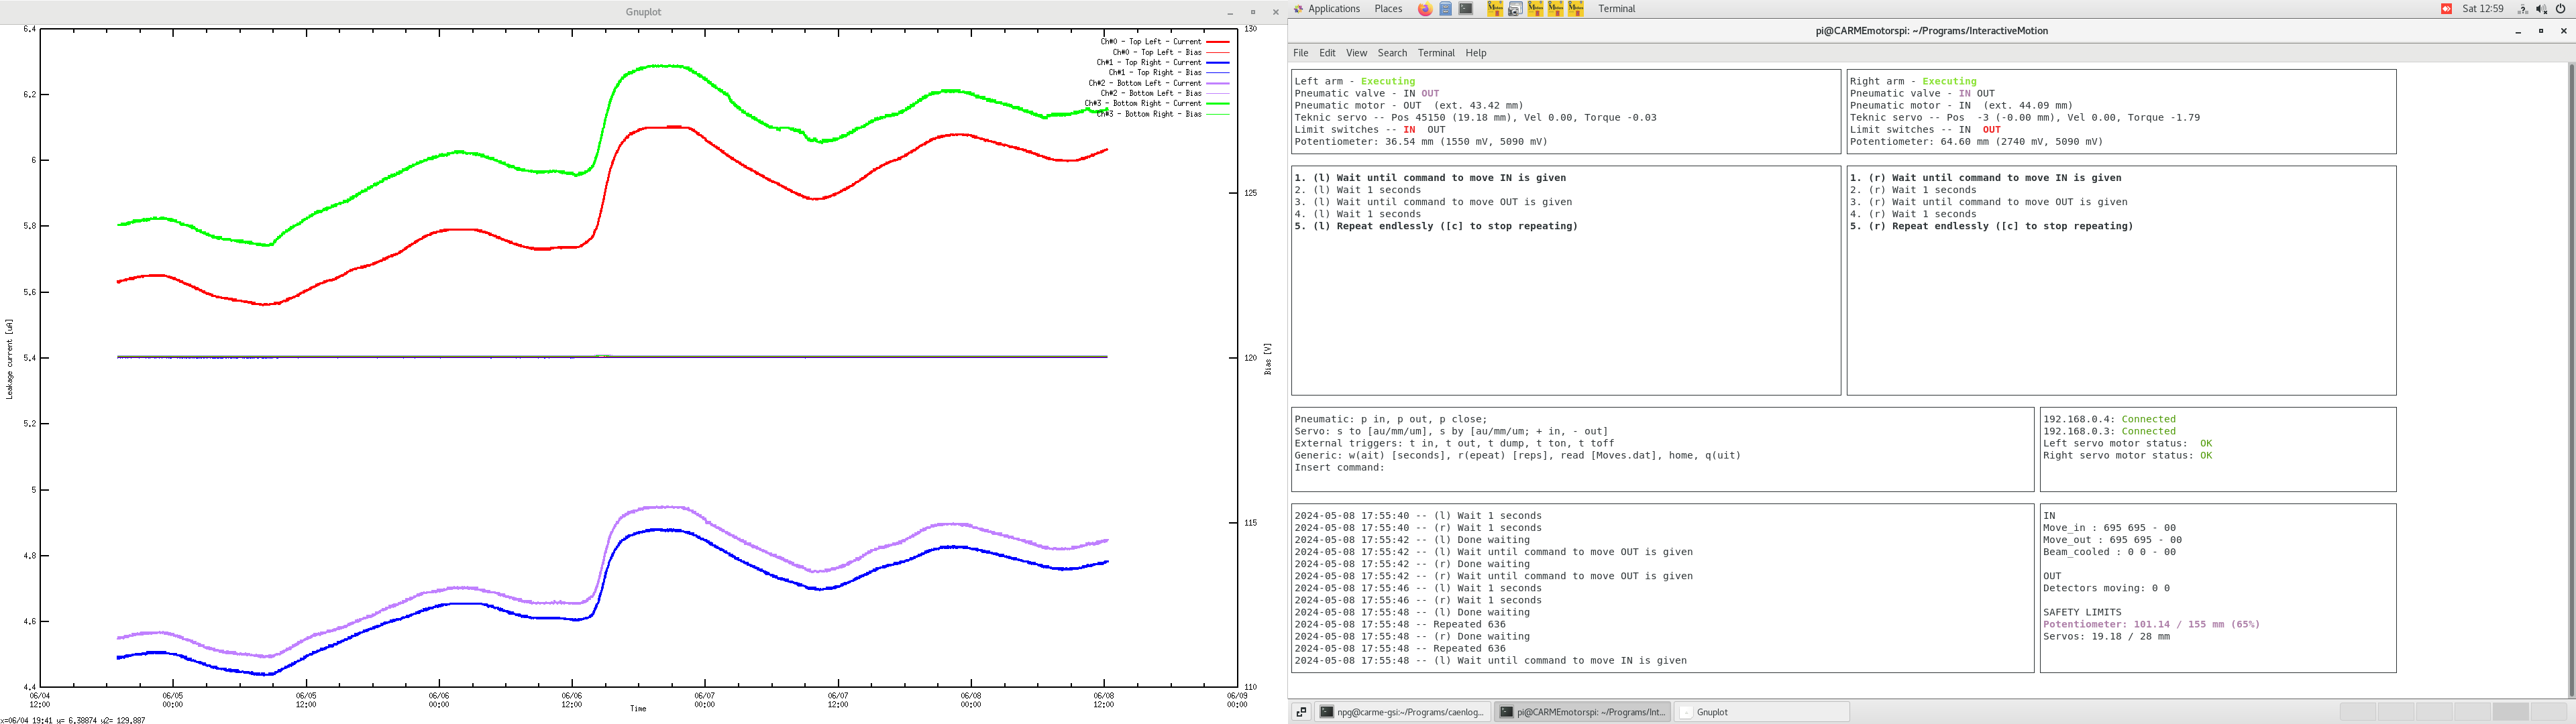Open the Applications menu
The height and width of the screenshot is (724, 2576).
(1333, 9)
